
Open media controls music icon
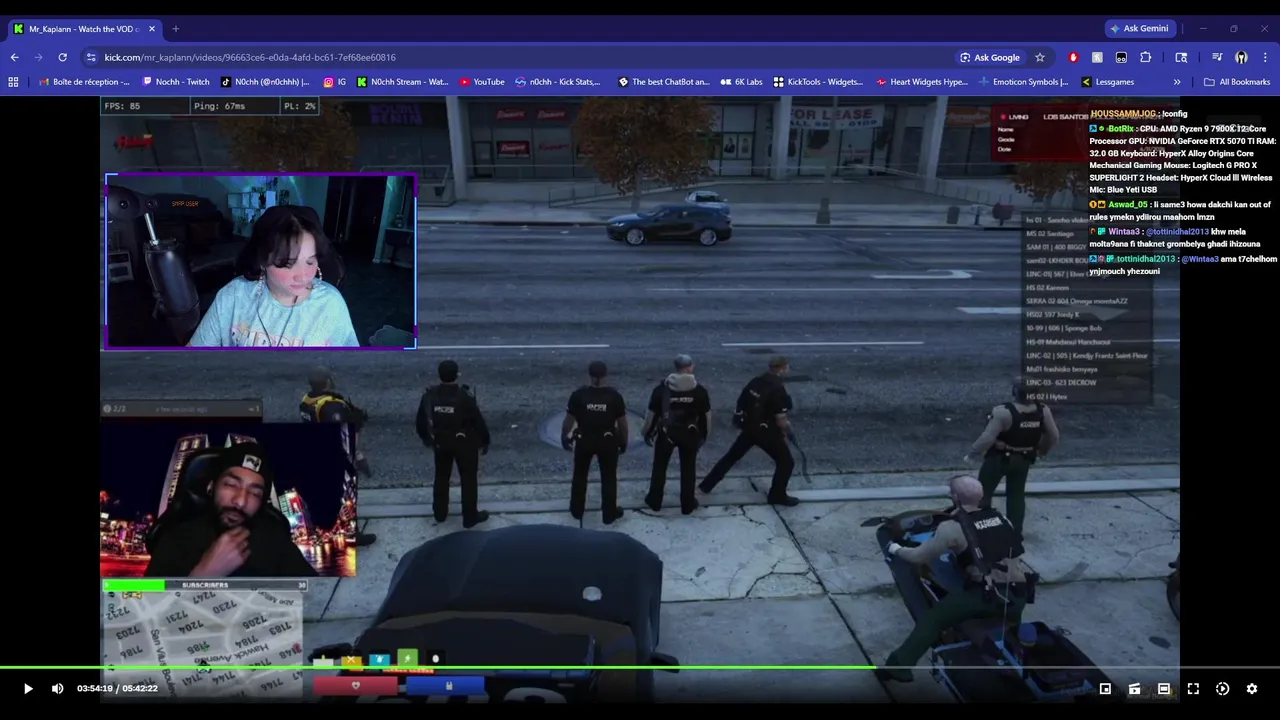coord(1217,57)
